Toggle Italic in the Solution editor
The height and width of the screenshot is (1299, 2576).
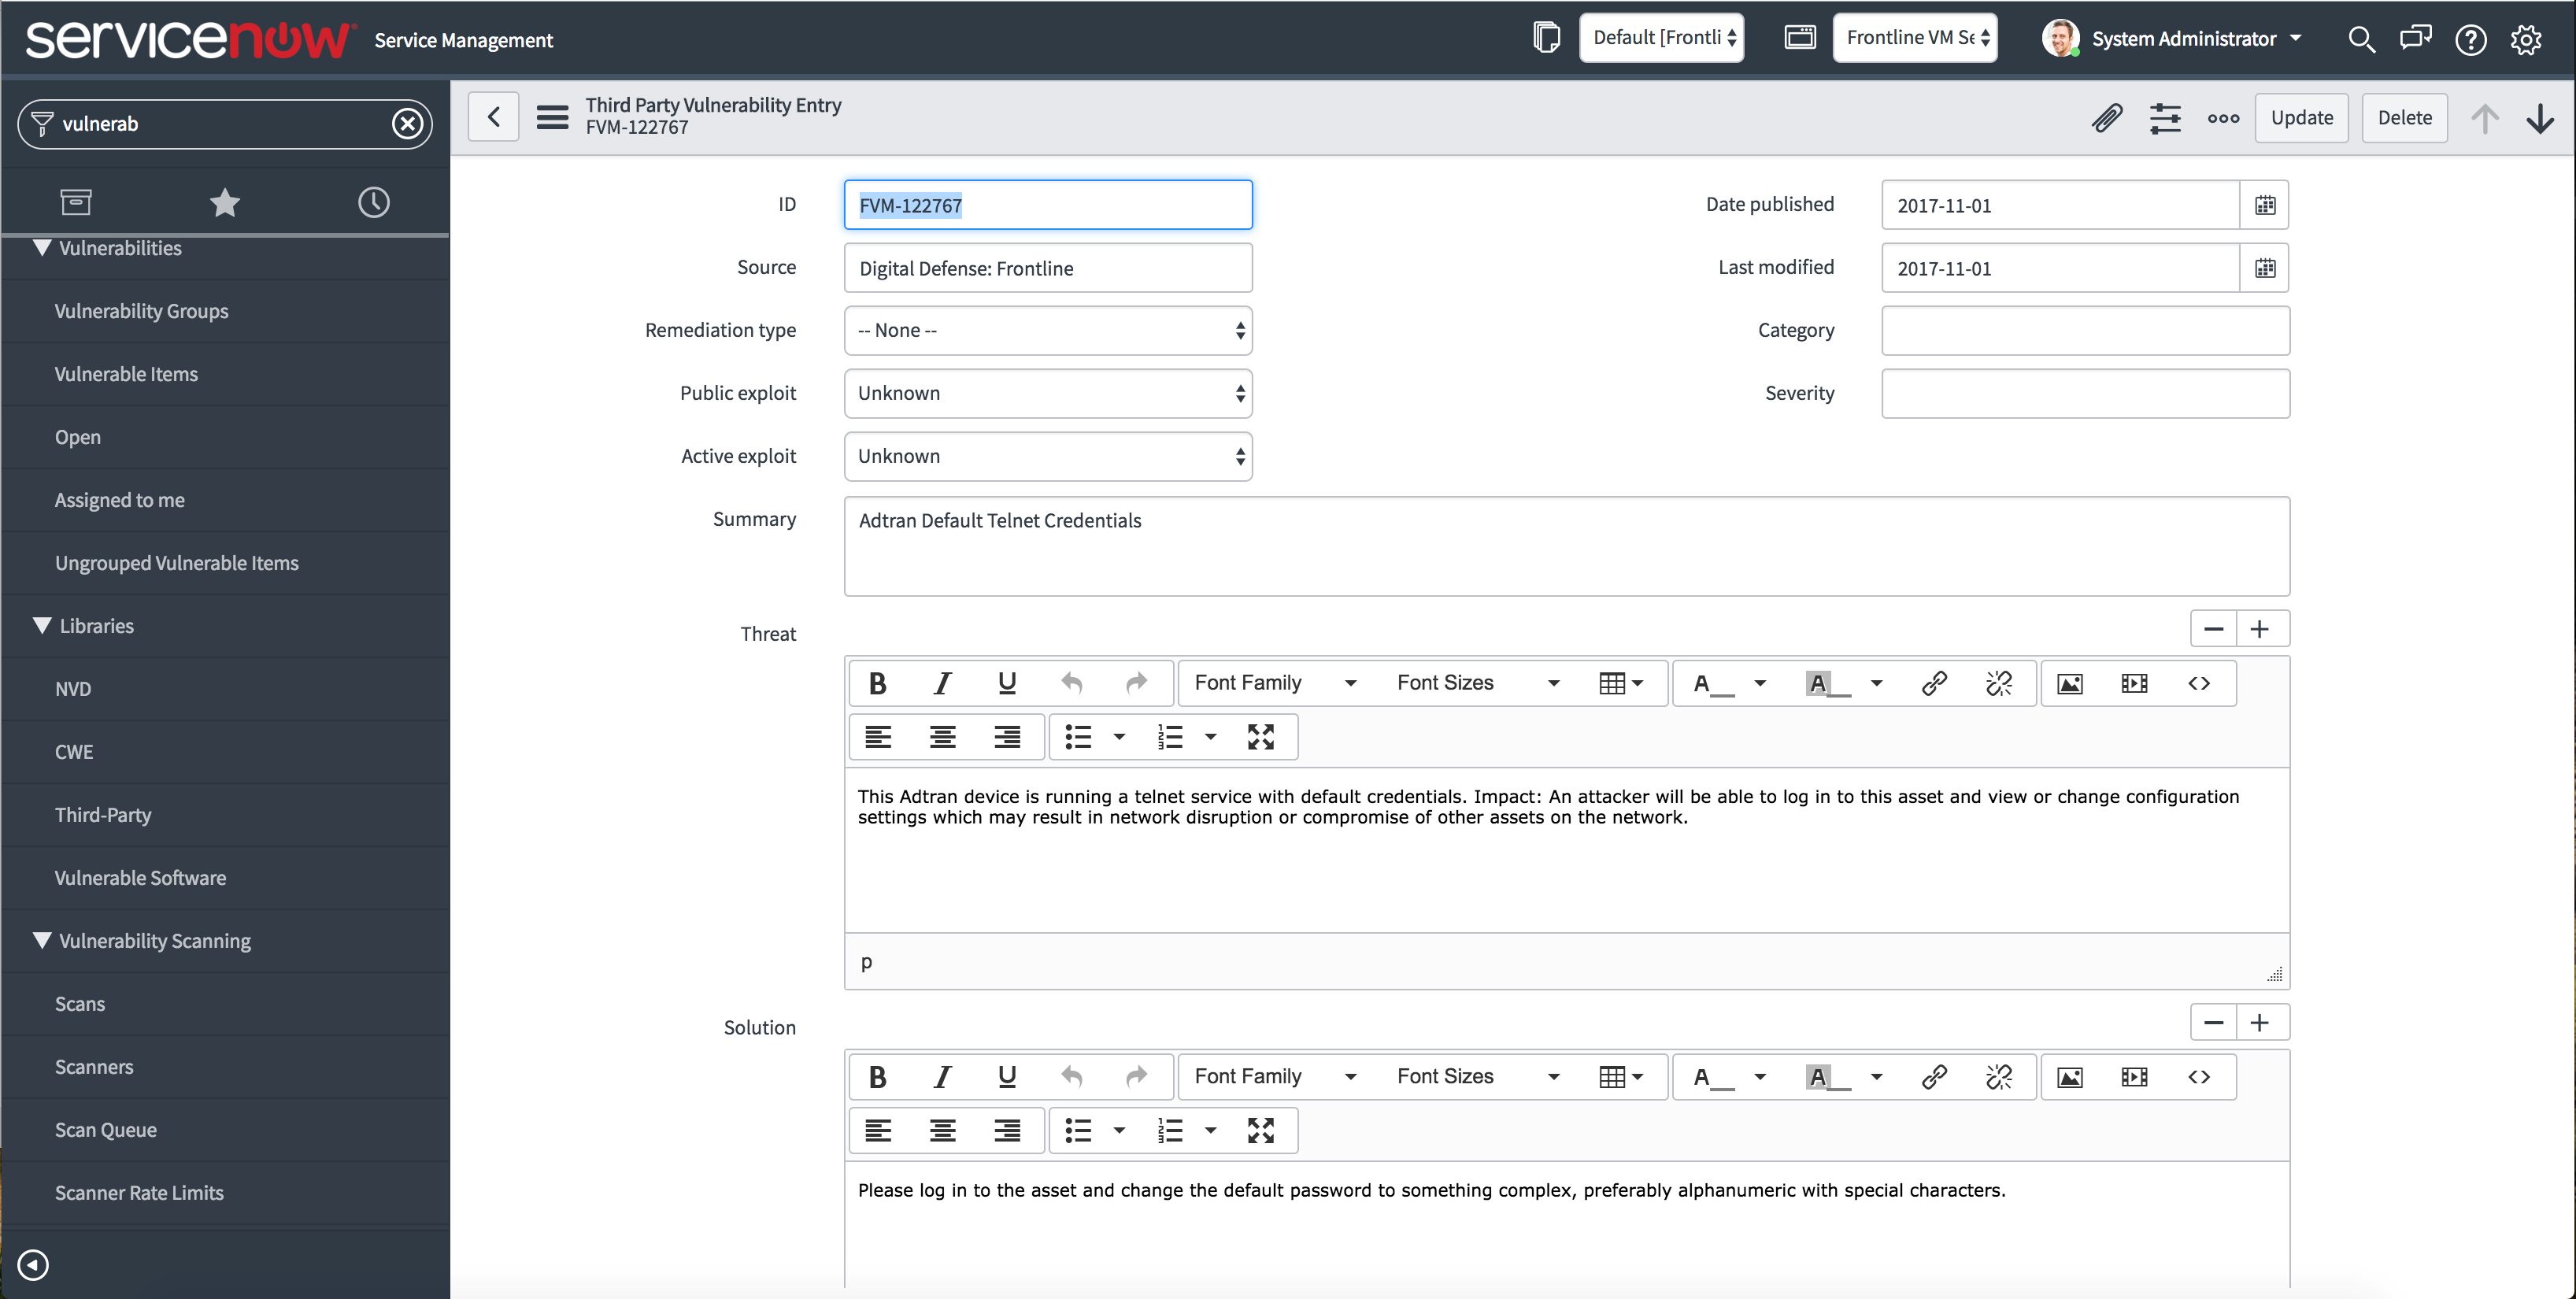pyautogui.click(x=942, y=1077)
